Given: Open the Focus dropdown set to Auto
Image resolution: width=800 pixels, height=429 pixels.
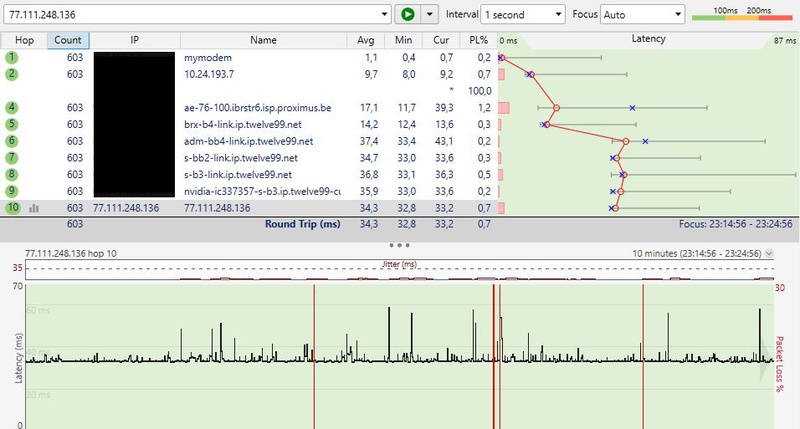Looking at the screenshot, I should [x=642, y=14].
